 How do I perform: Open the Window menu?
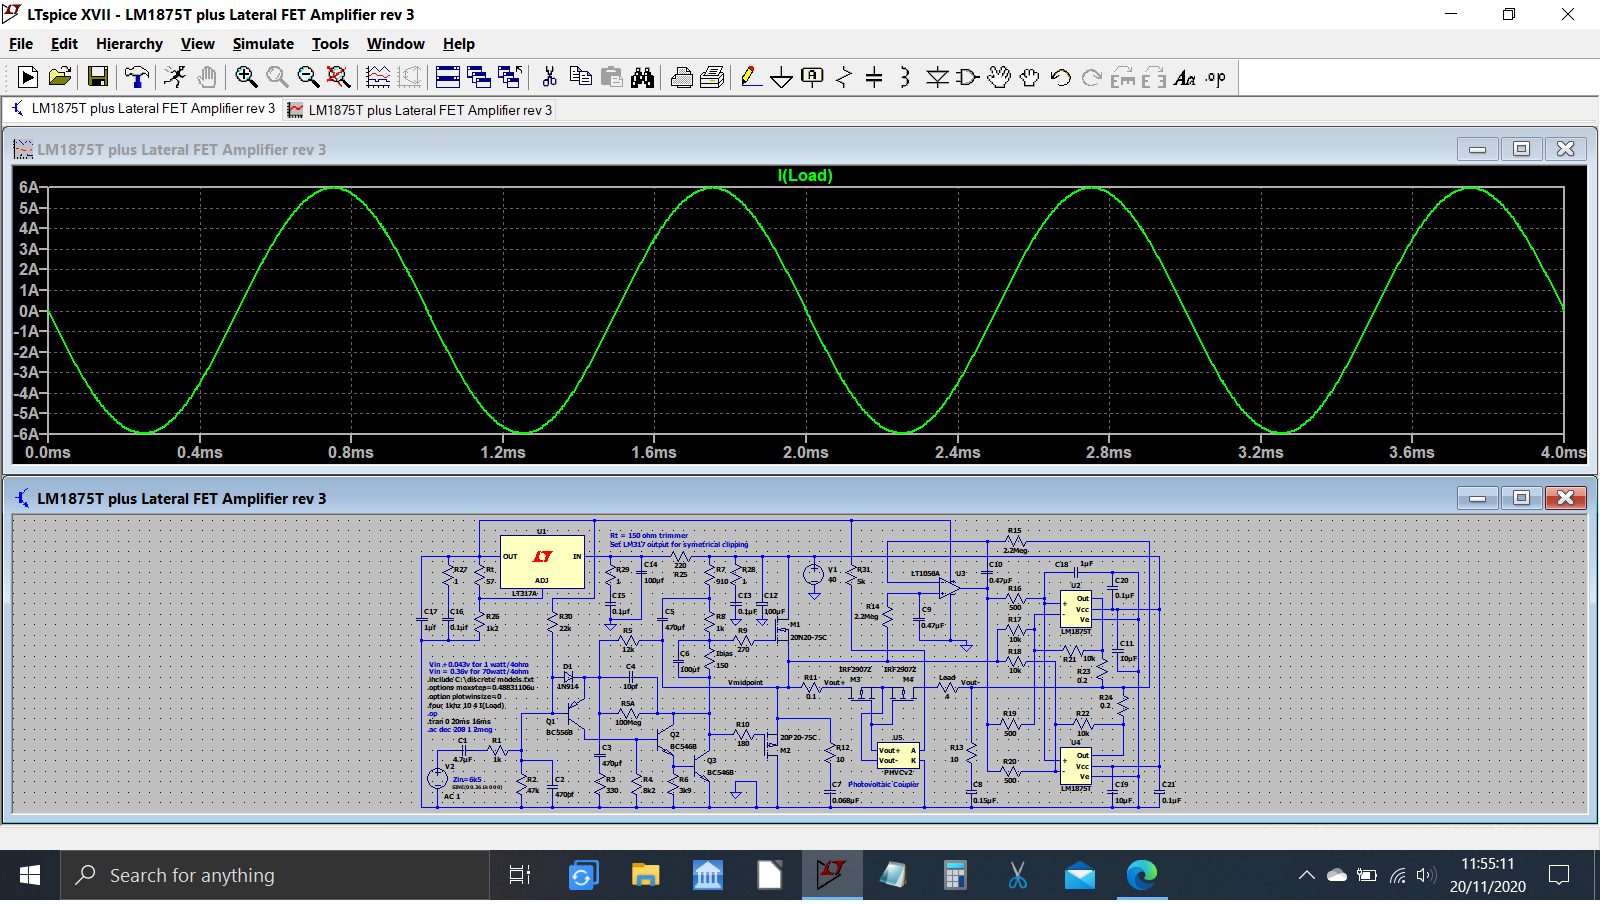(395, 44)
